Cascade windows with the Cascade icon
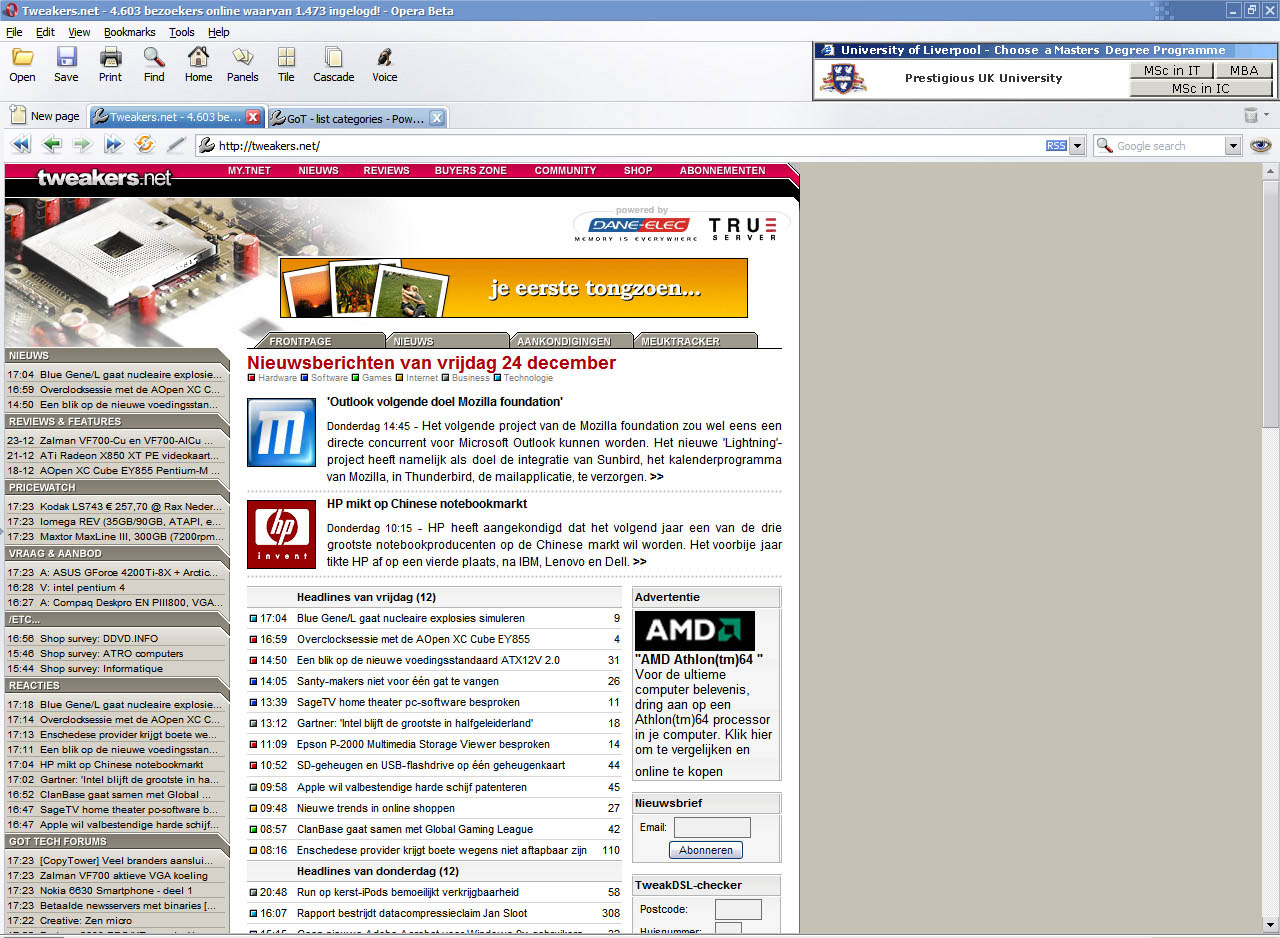Screen dimensions: 1280x938 333,57
